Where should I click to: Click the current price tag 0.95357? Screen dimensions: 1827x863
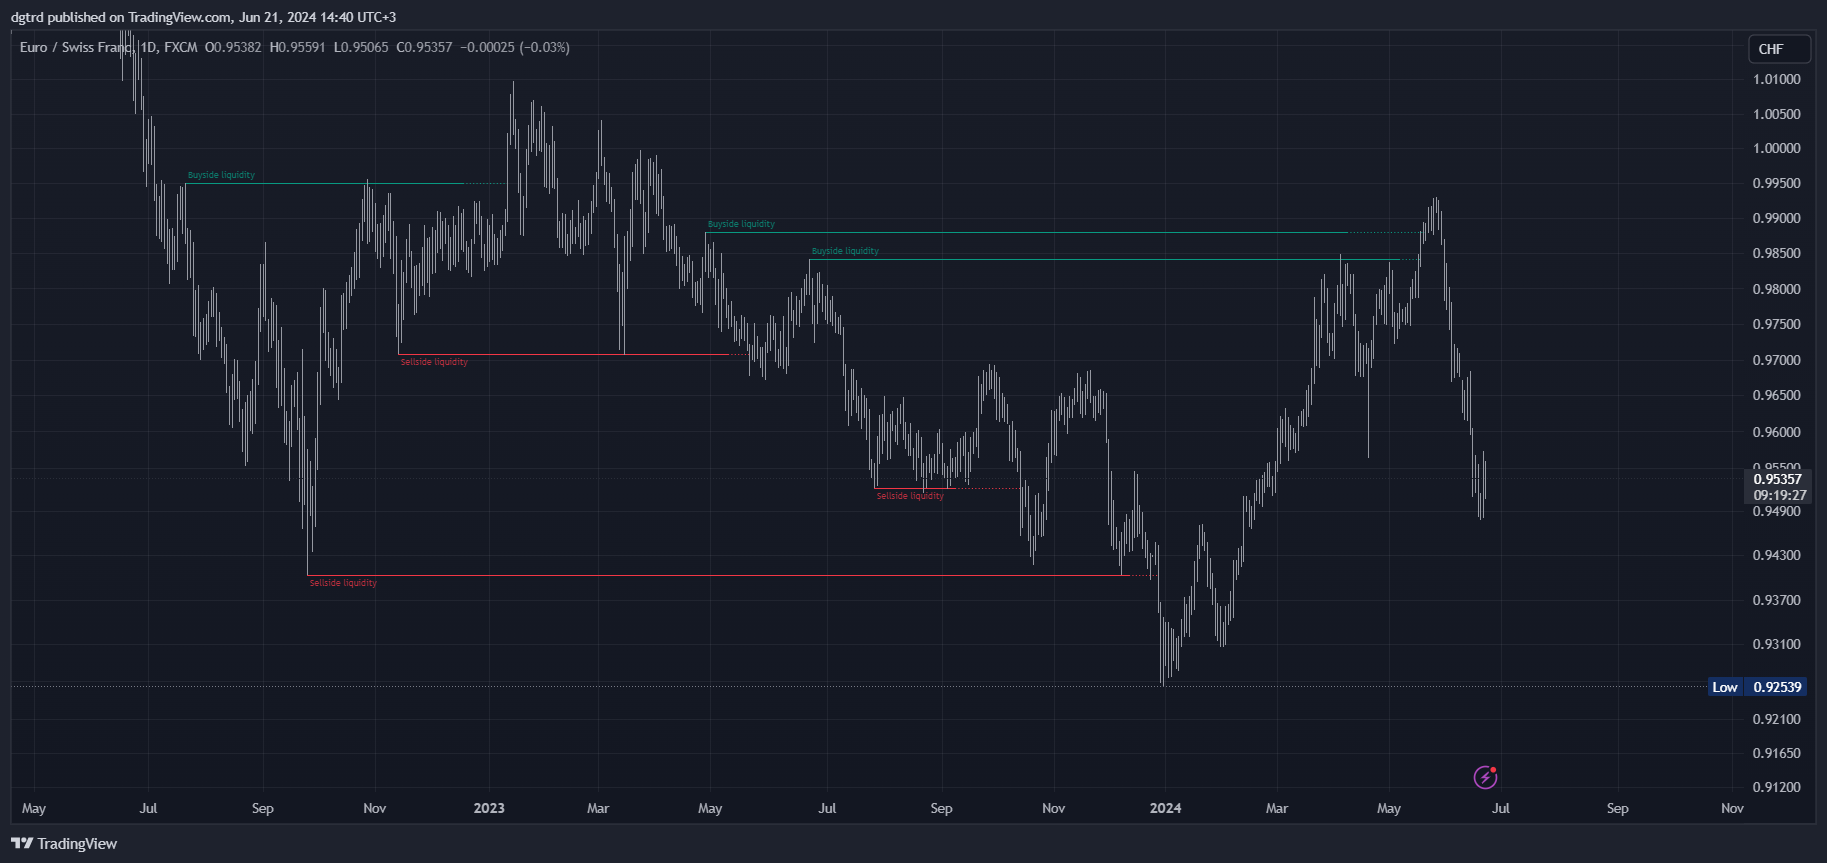click(1778, 479)
